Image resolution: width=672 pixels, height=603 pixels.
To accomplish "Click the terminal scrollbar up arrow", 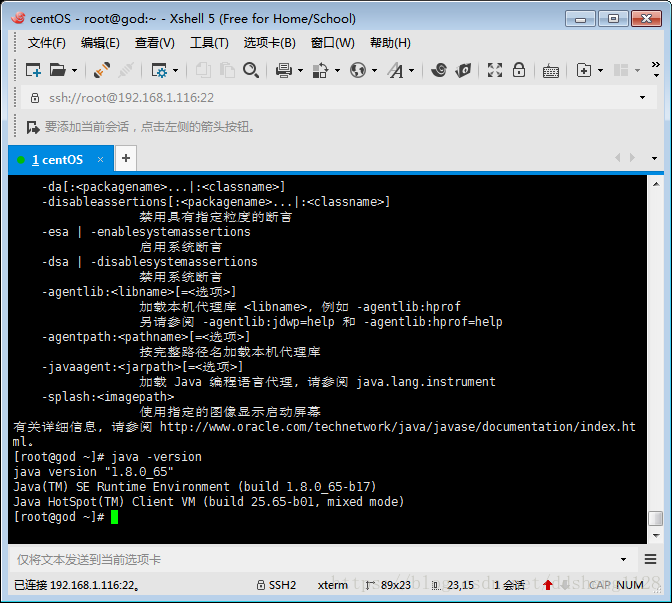I will click(x=656, y=185).
